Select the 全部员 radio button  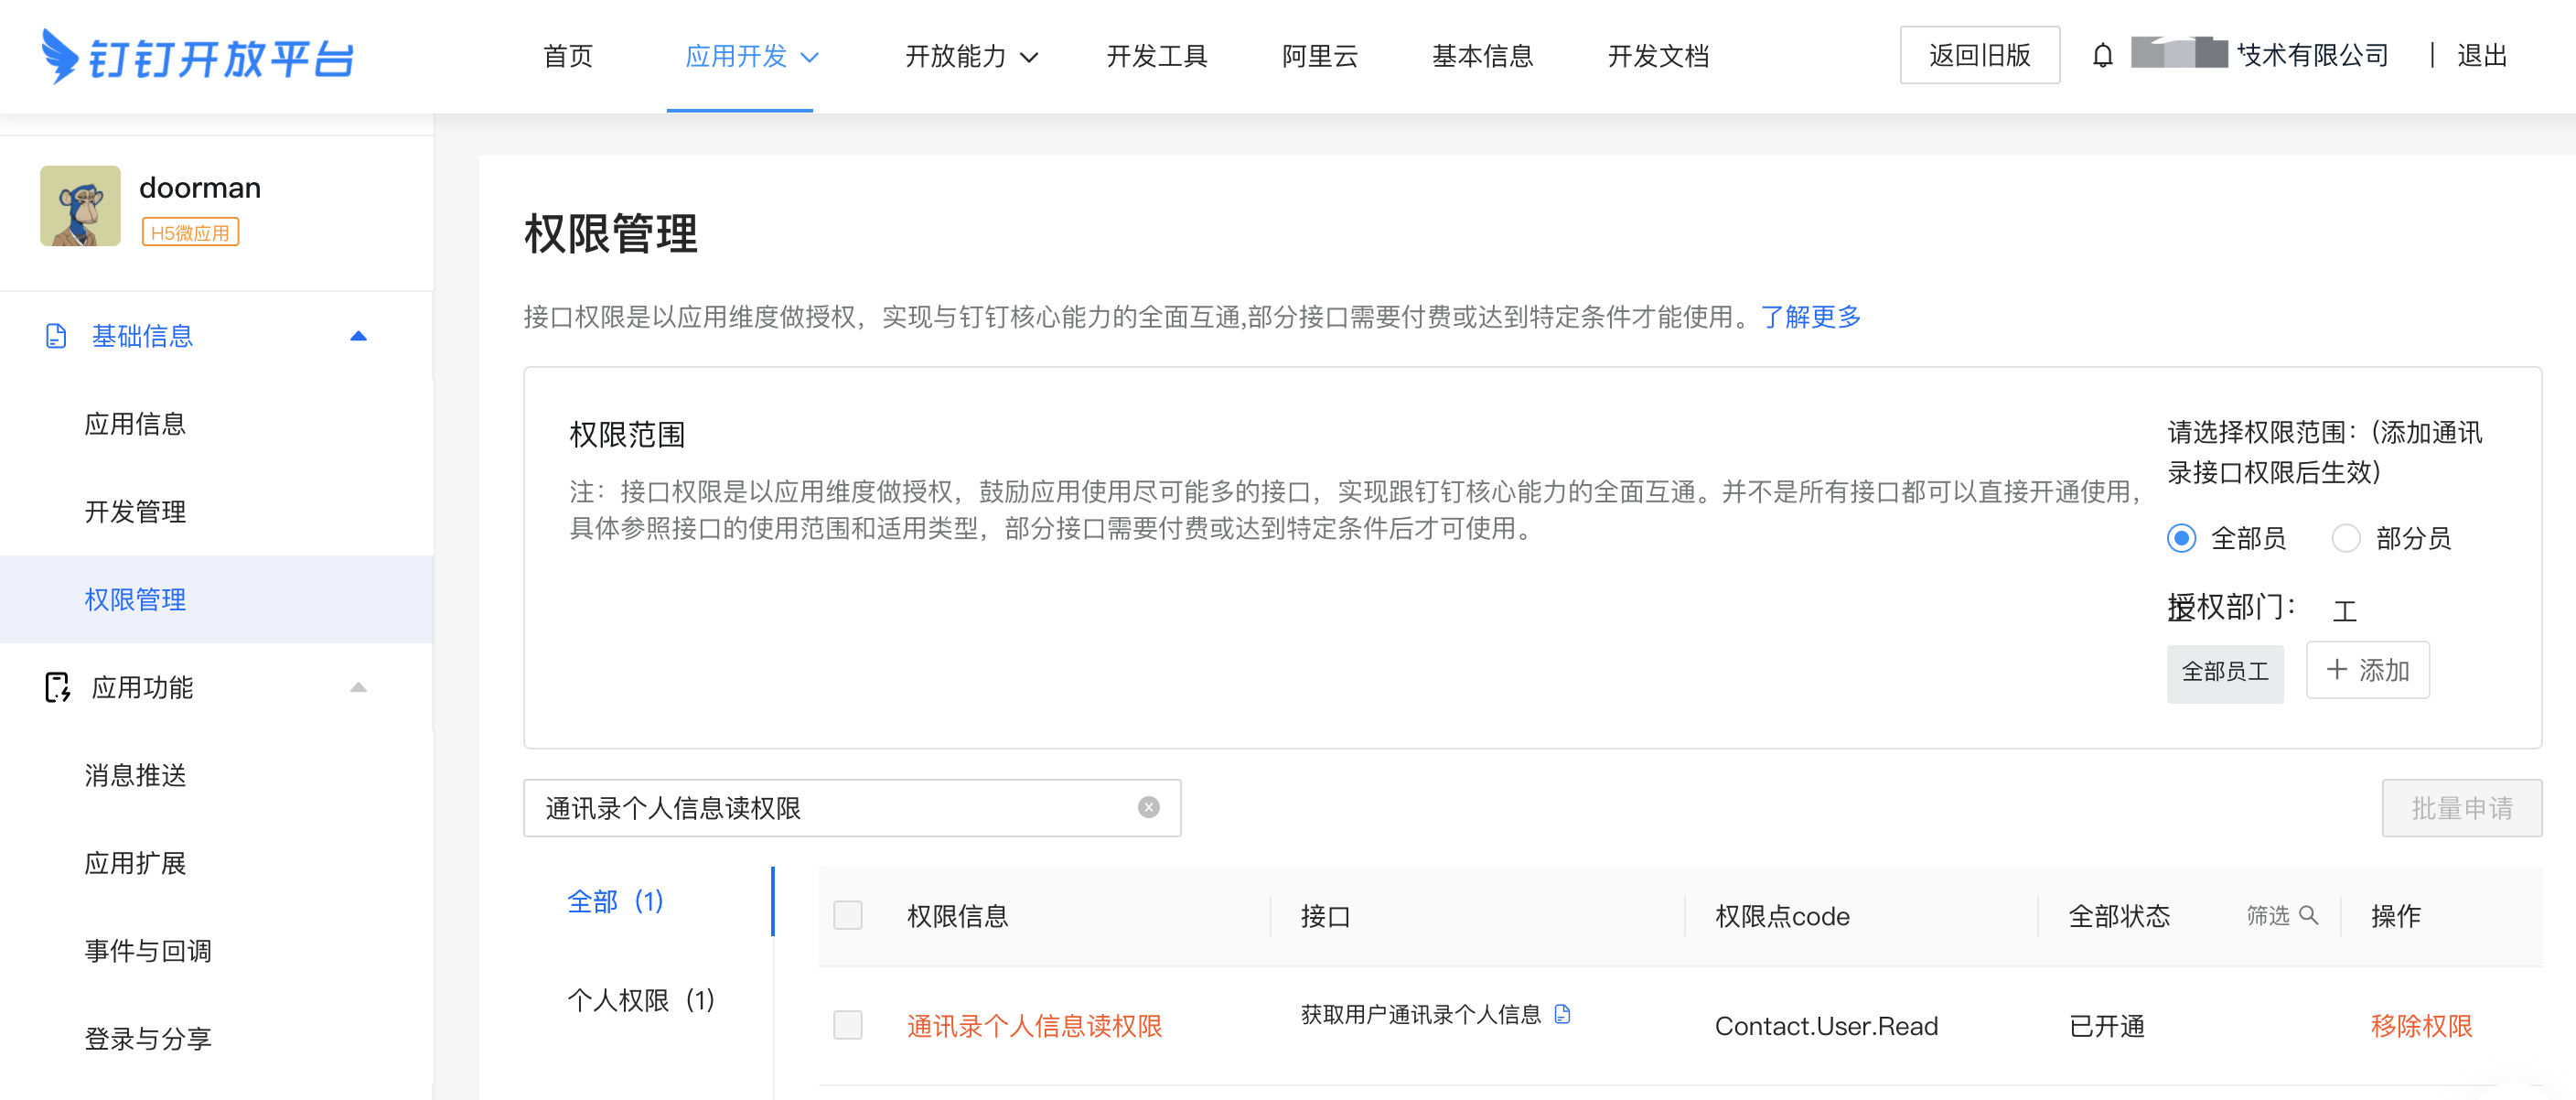coord(2181,538)
